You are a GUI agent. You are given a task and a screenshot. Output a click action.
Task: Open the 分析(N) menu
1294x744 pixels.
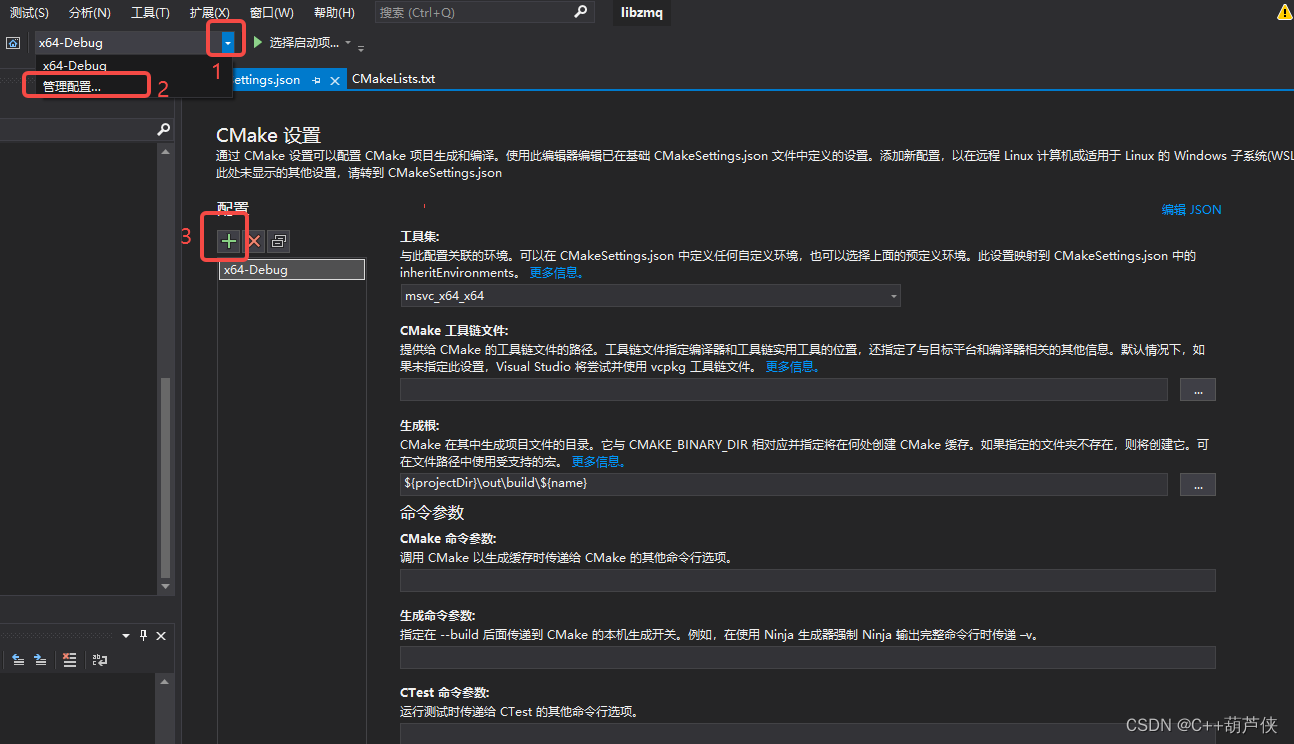point(90,13)
